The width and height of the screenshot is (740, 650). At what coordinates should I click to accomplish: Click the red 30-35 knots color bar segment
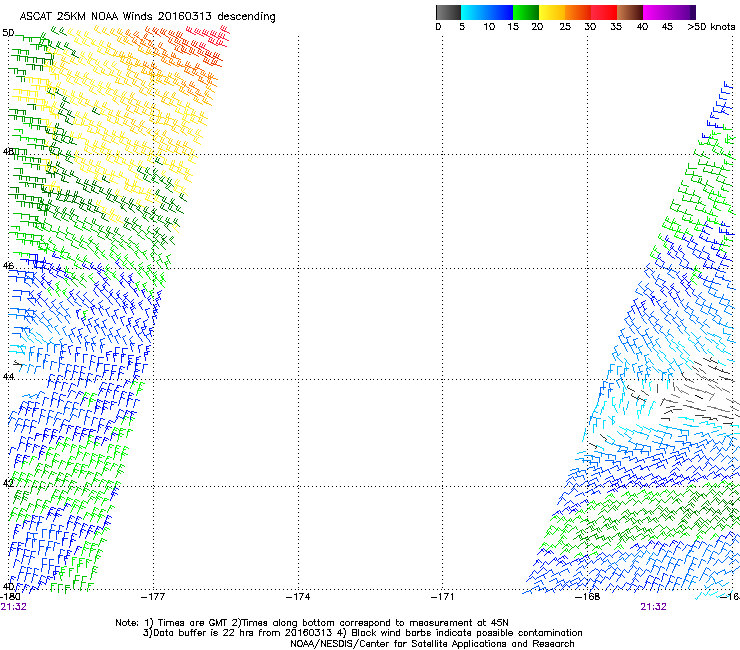(x=604, y=12)
